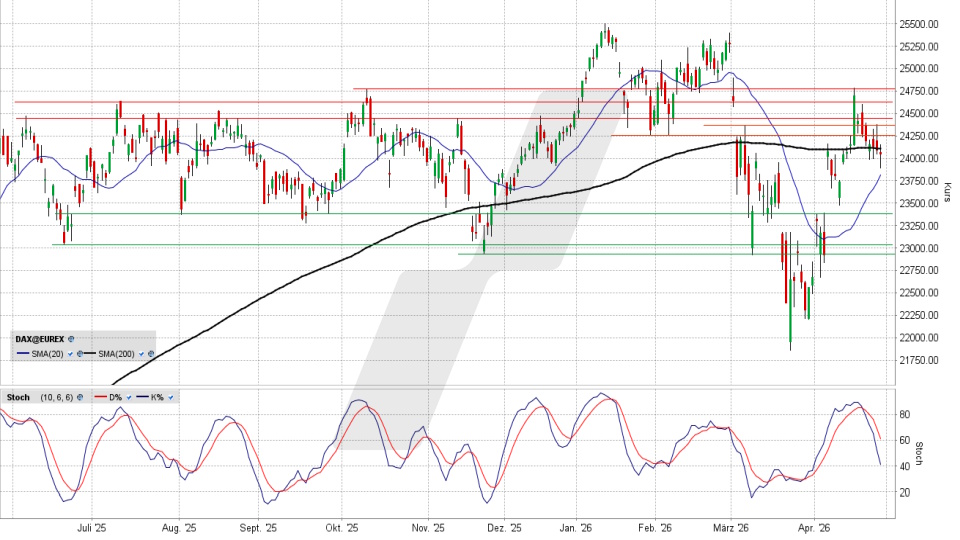960x540 pixels.
Task: Click the settings icon beside DAX@EUREX
Action: click(72, 339)
